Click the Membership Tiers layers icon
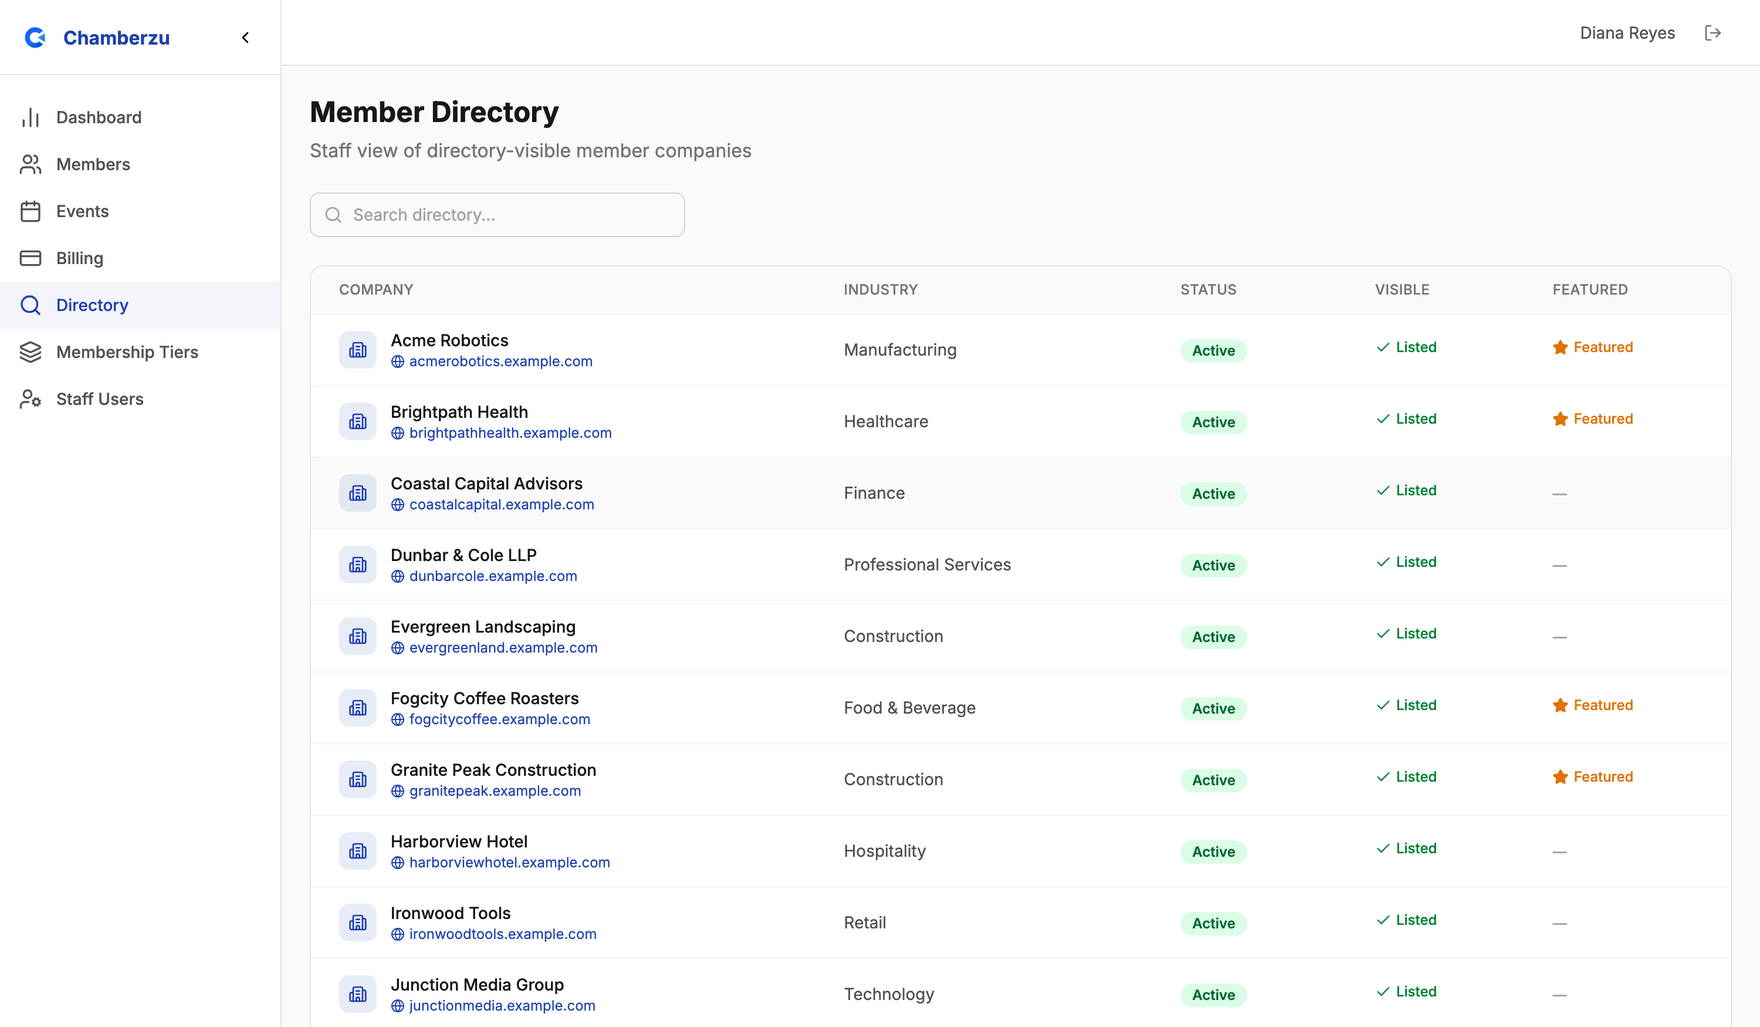The width and height of the screenshot is (1760, 1027). (31, 352)
